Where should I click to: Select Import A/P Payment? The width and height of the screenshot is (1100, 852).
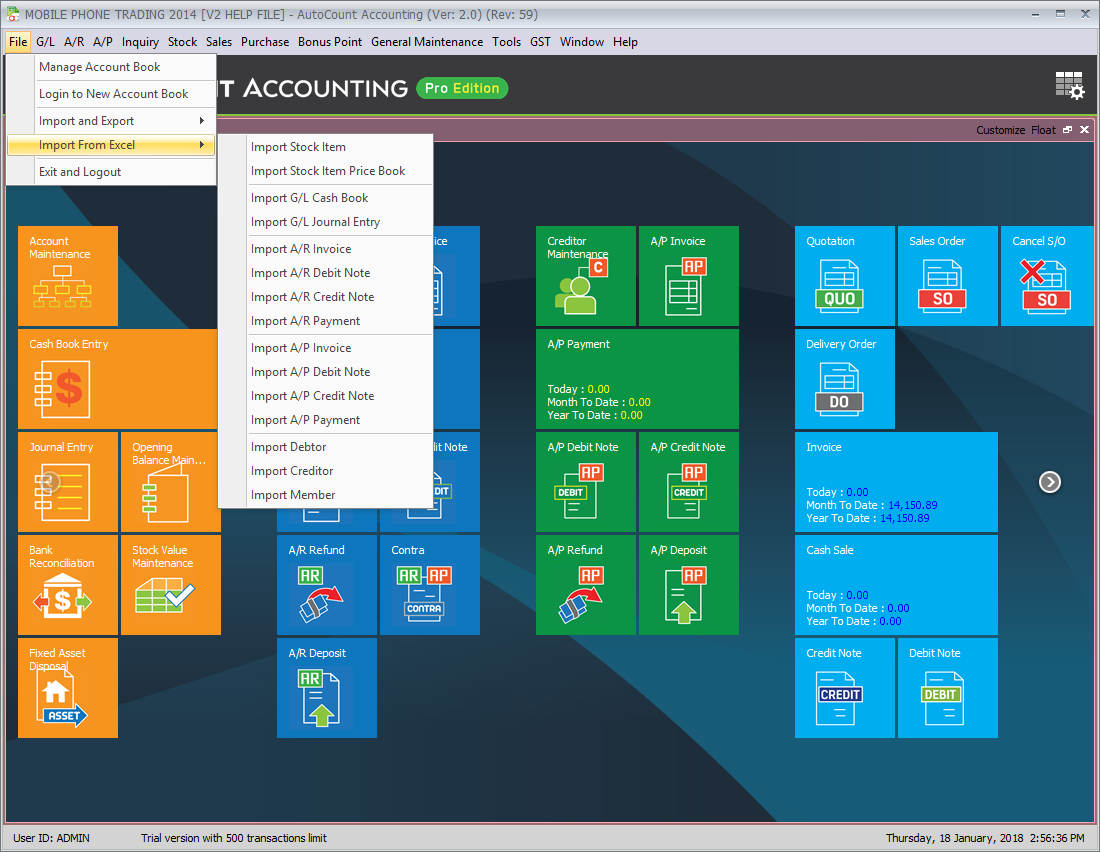(x=326, y=420)
